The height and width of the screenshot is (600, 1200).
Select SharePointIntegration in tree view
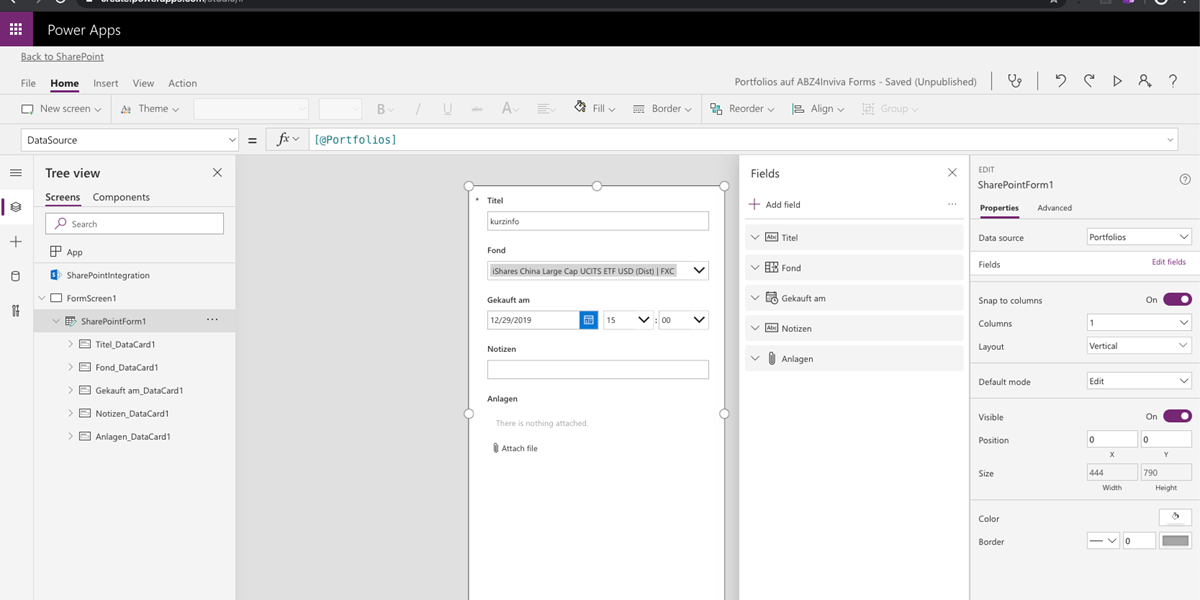coord(108,275)
